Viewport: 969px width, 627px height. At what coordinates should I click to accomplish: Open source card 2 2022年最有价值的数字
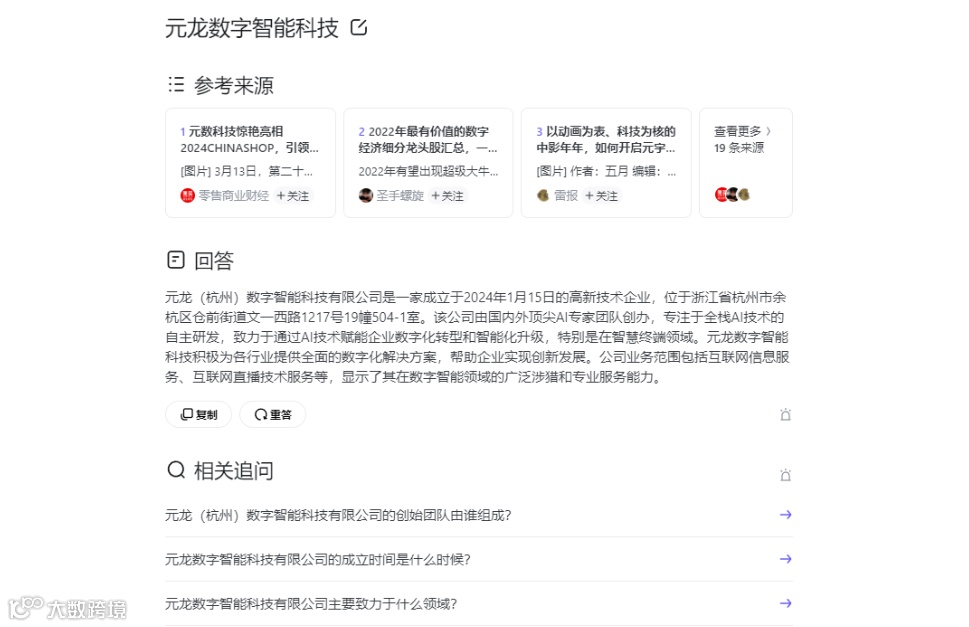[x=428, y=162]
